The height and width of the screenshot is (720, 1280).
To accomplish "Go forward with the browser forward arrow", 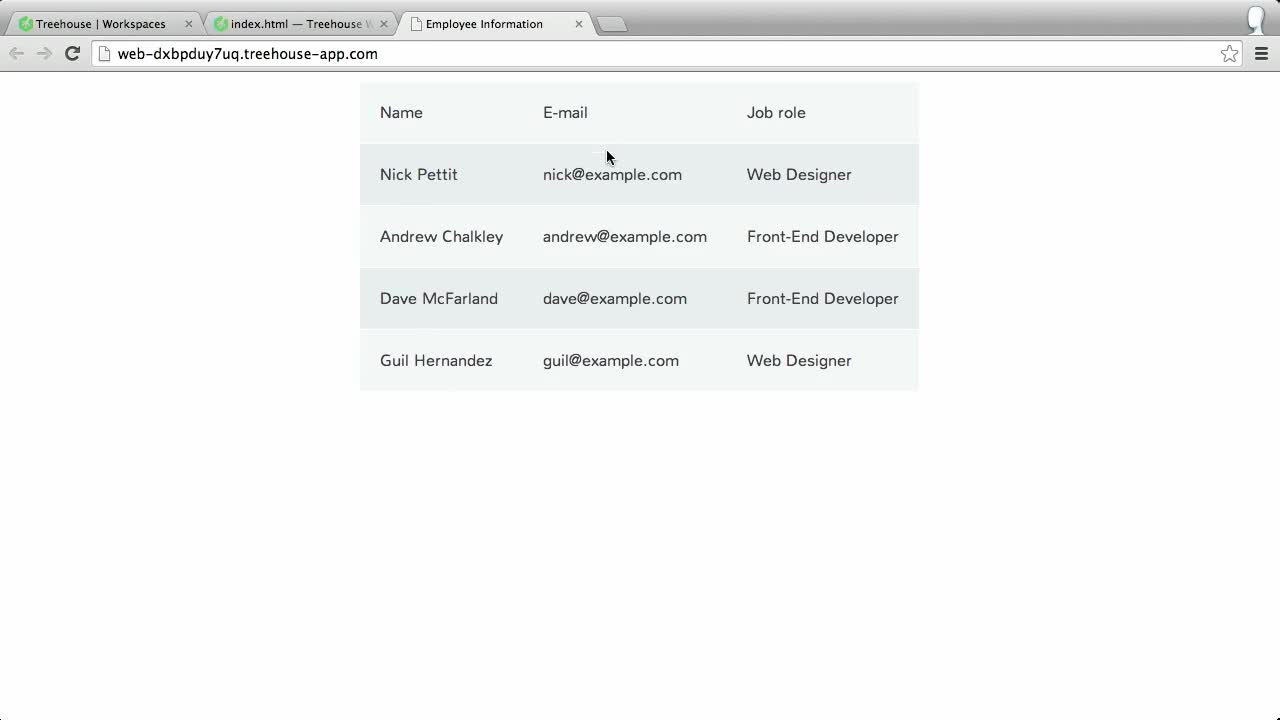I will (44, 54).
